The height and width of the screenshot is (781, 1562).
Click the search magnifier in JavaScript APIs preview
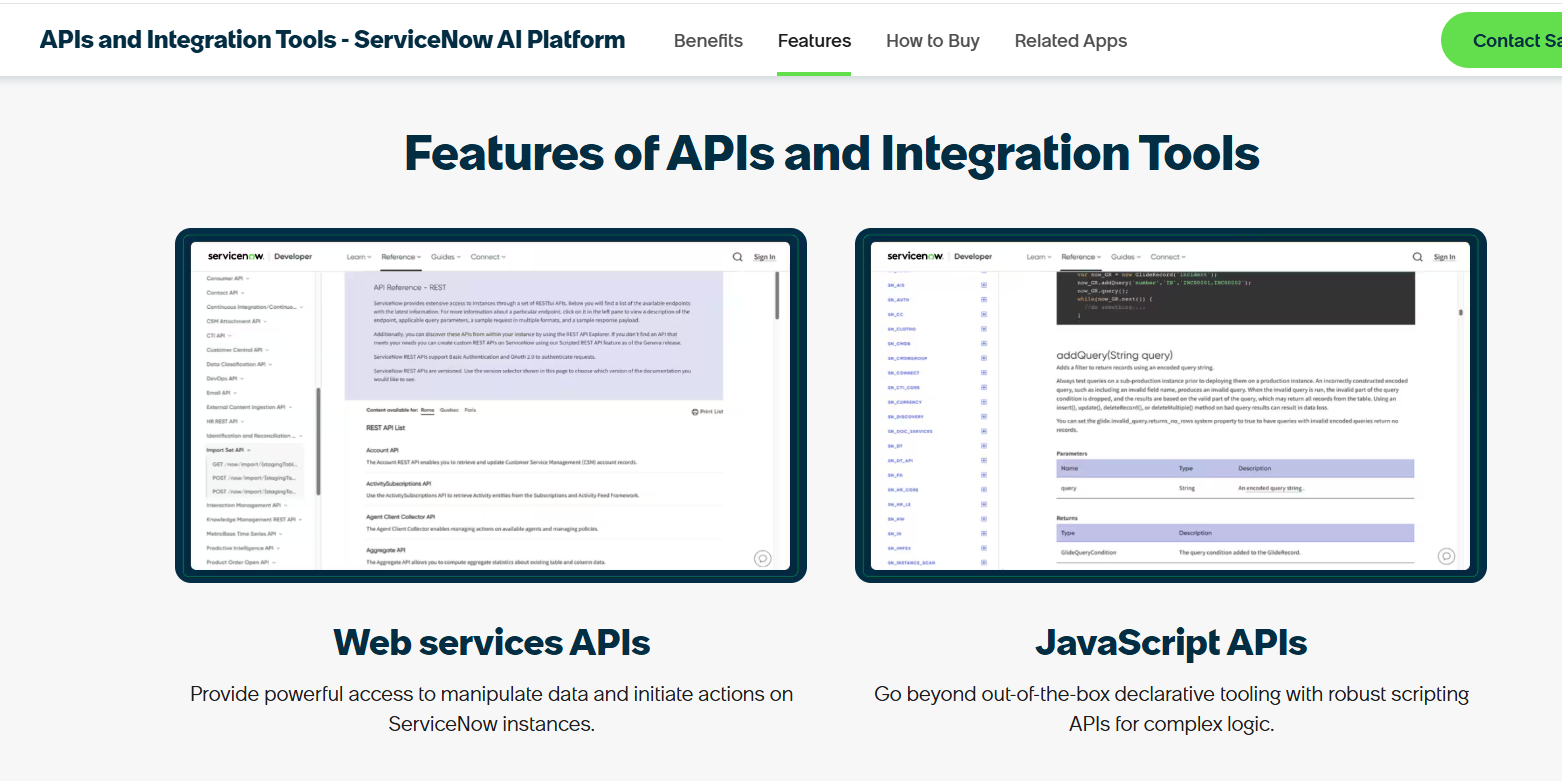pyautogui.click(x=1418, y=257)
